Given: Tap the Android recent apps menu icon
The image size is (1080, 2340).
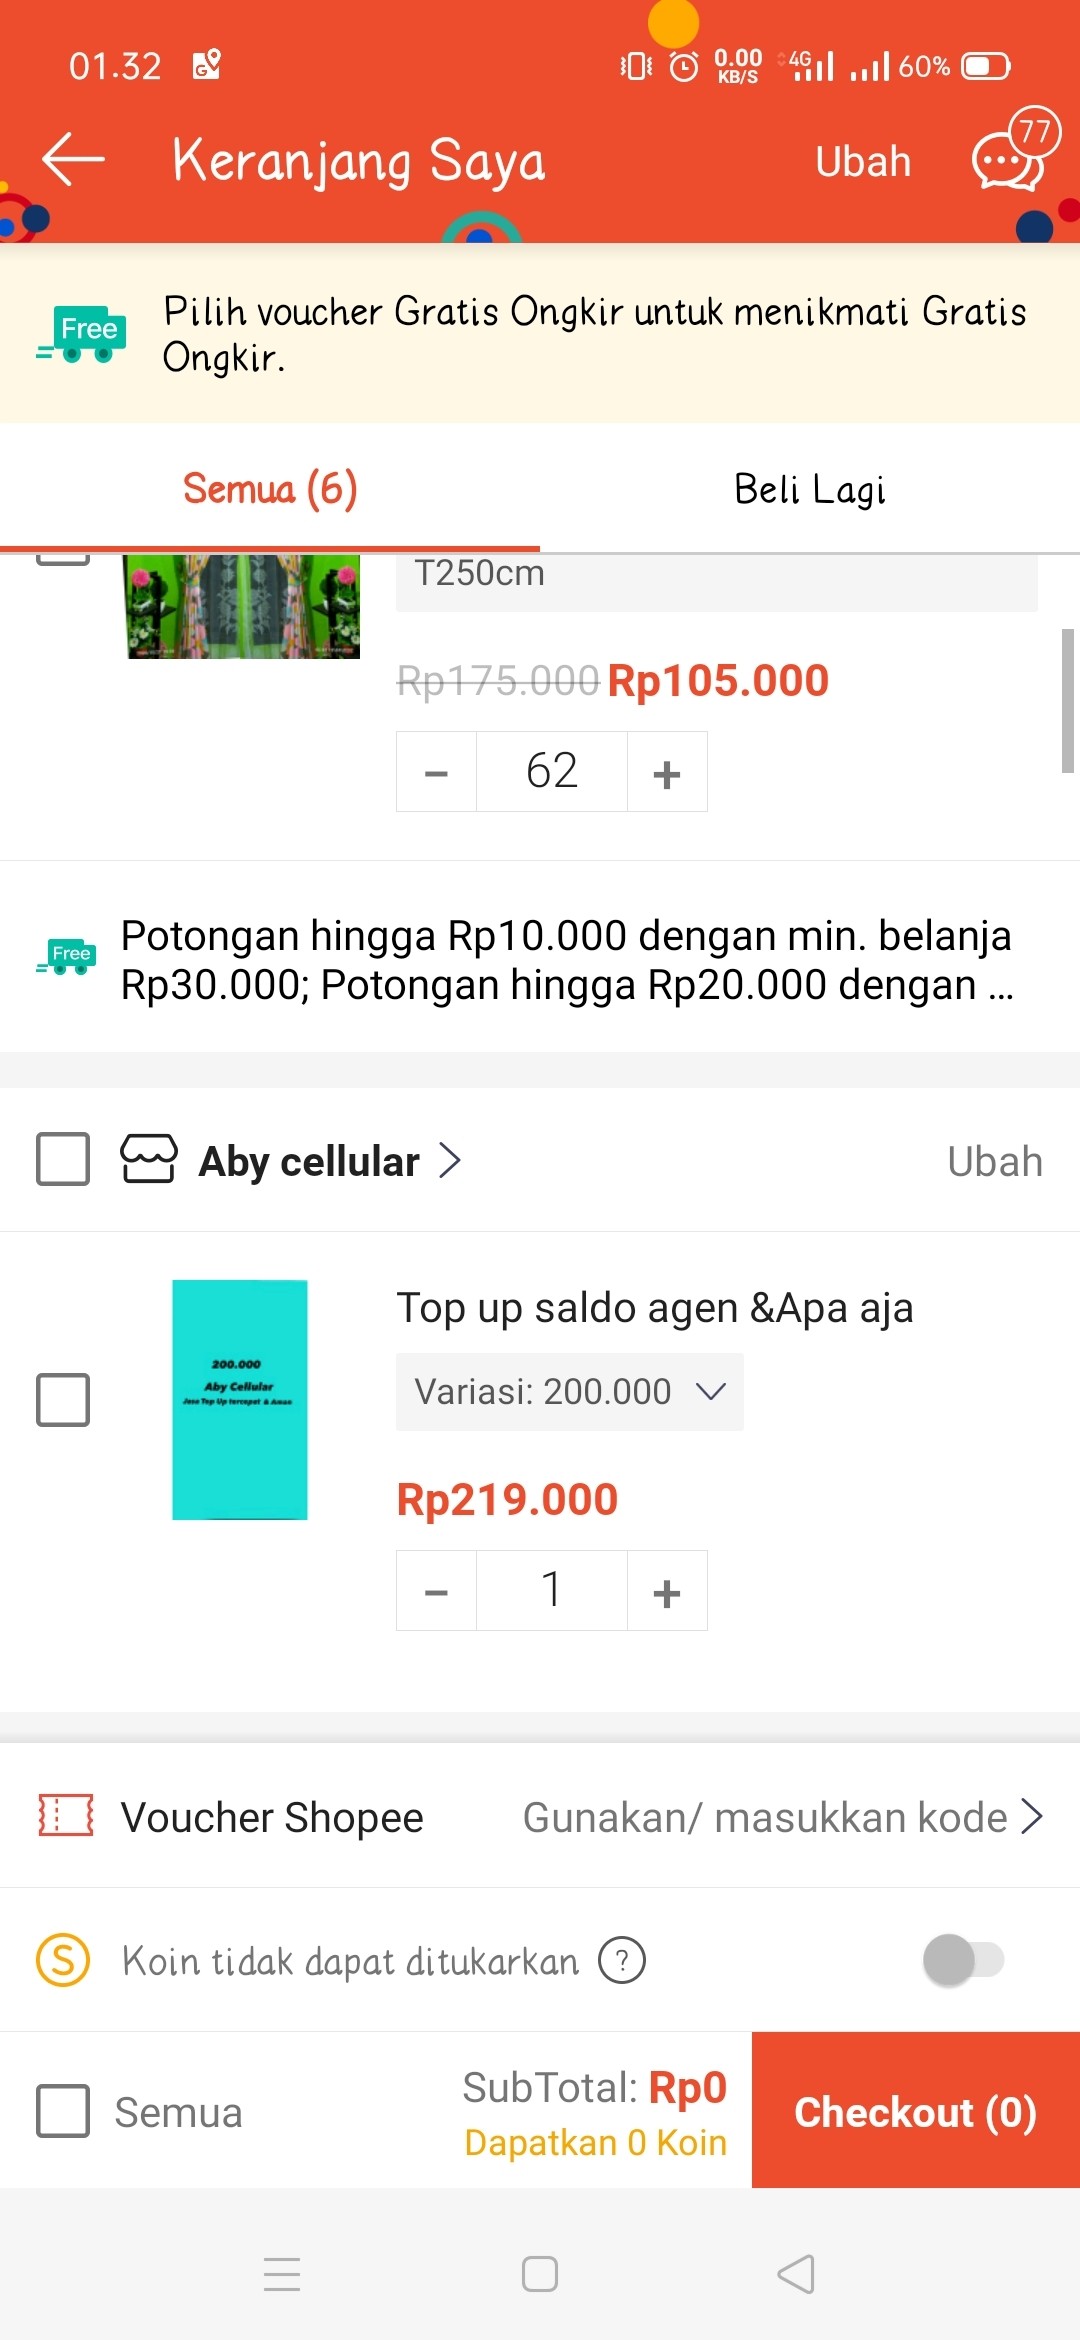Looking at the screenshot, I should coord(282,2274).
